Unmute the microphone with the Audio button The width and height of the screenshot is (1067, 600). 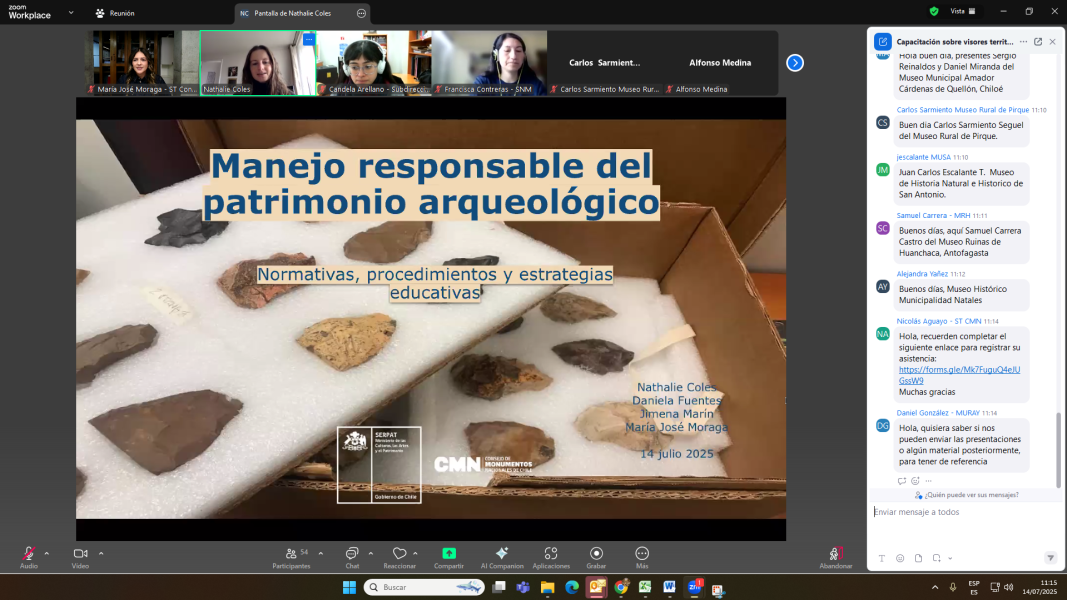tap(28, 554)
